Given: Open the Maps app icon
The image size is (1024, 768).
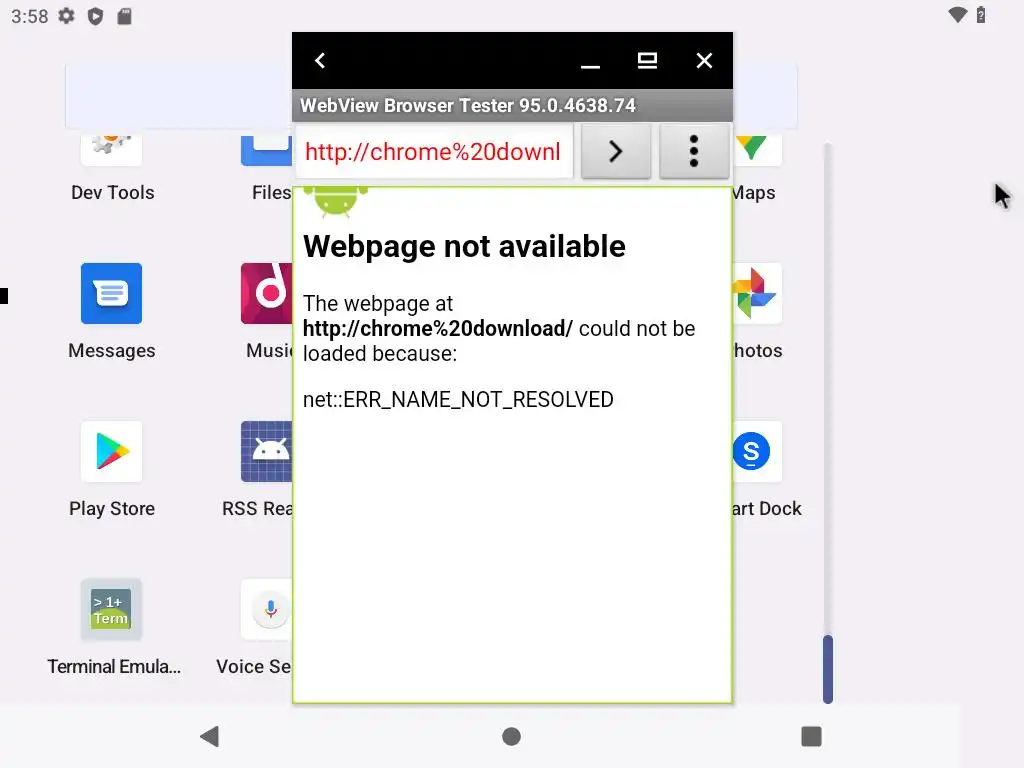Looking at the screenshot, I should tap(756, 150).
